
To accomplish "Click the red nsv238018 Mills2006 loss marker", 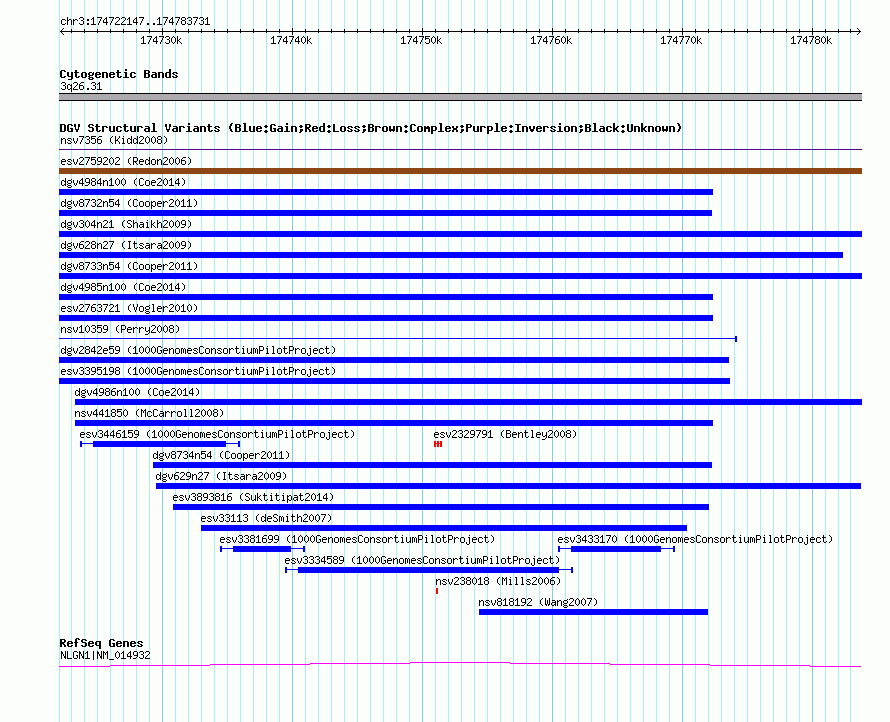I will click(x=436, y=591).
